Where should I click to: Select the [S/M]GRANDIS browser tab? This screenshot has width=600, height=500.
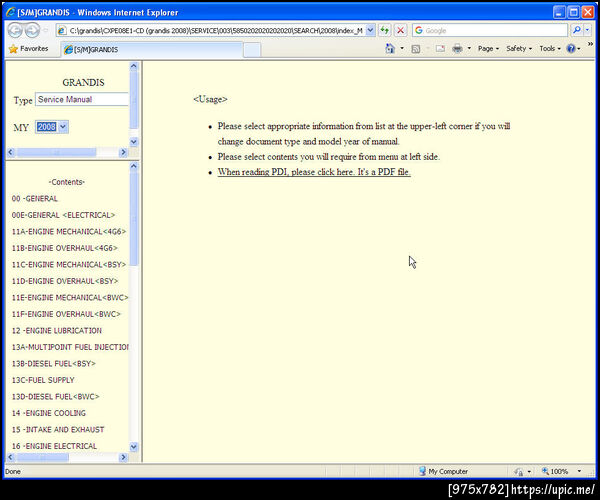tap(152, 49)
